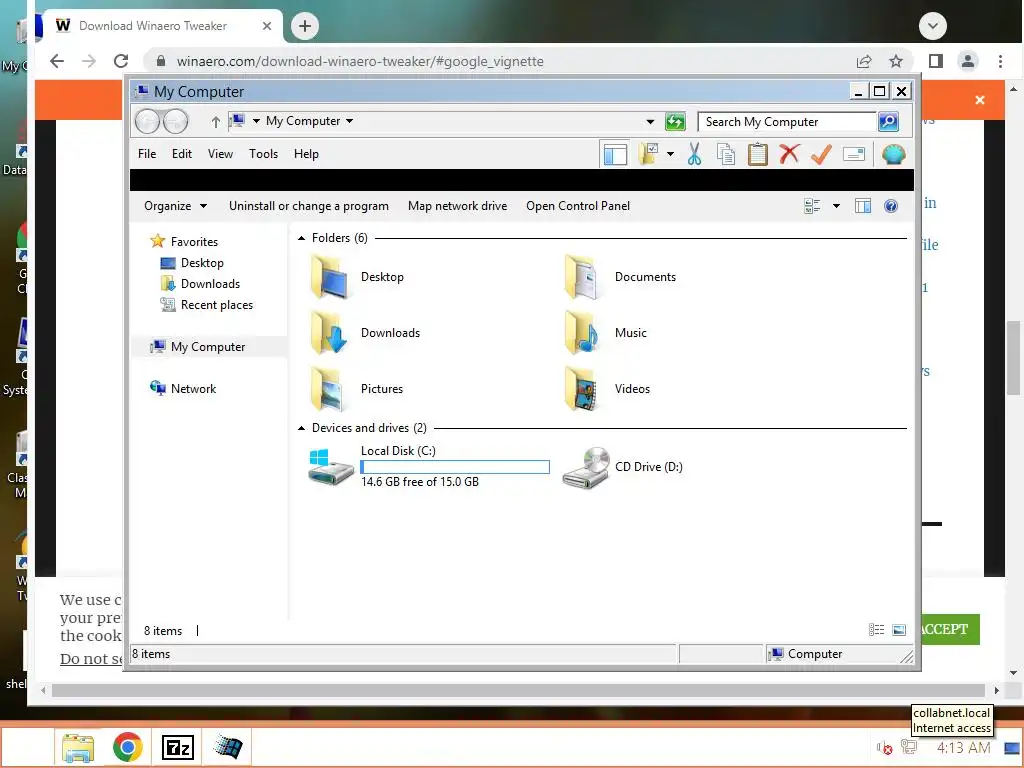The image size is (1024, 768).
Task: Select the Documents folder icon
Action: (582, 277)
